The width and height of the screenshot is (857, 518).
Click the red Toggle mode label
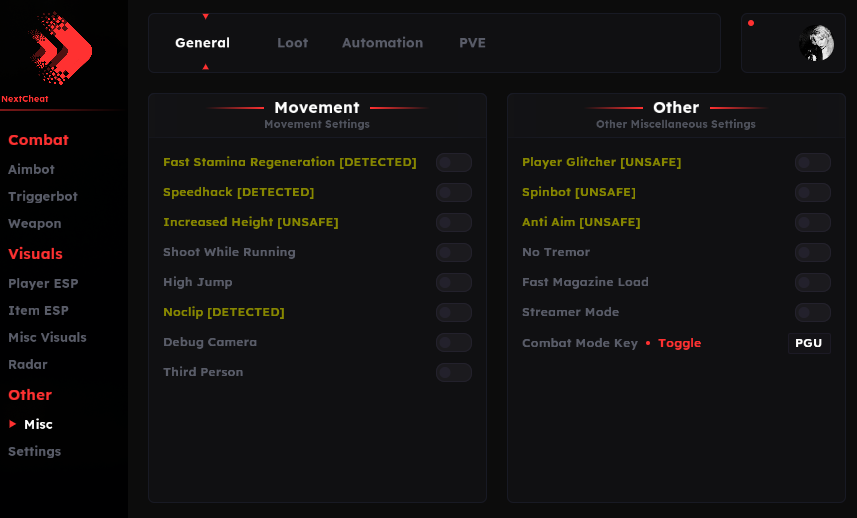[679, 343]
